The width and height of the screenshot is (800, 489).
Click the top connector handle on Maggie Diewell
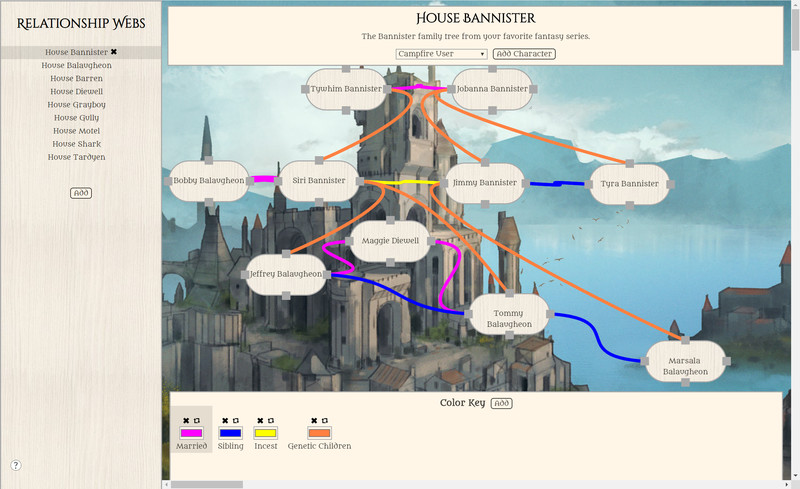point(390,220)
